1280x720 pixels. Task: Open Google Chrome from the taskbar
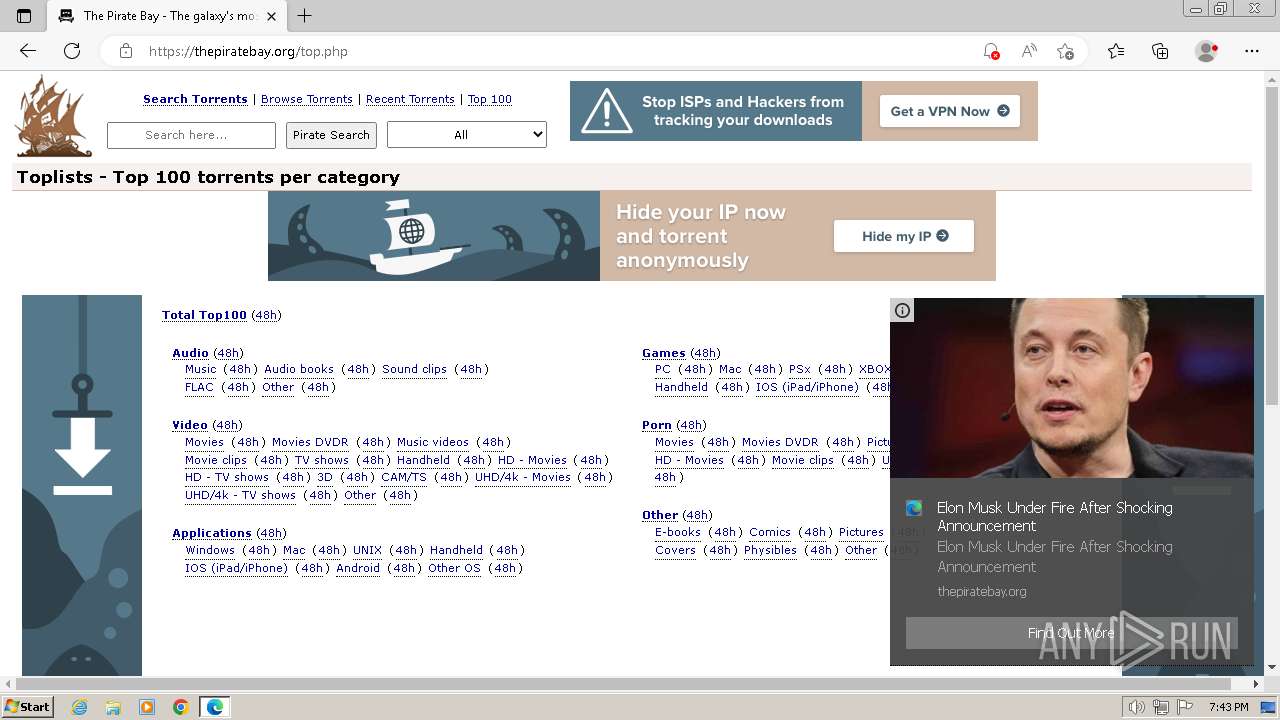tap(181, 707)
